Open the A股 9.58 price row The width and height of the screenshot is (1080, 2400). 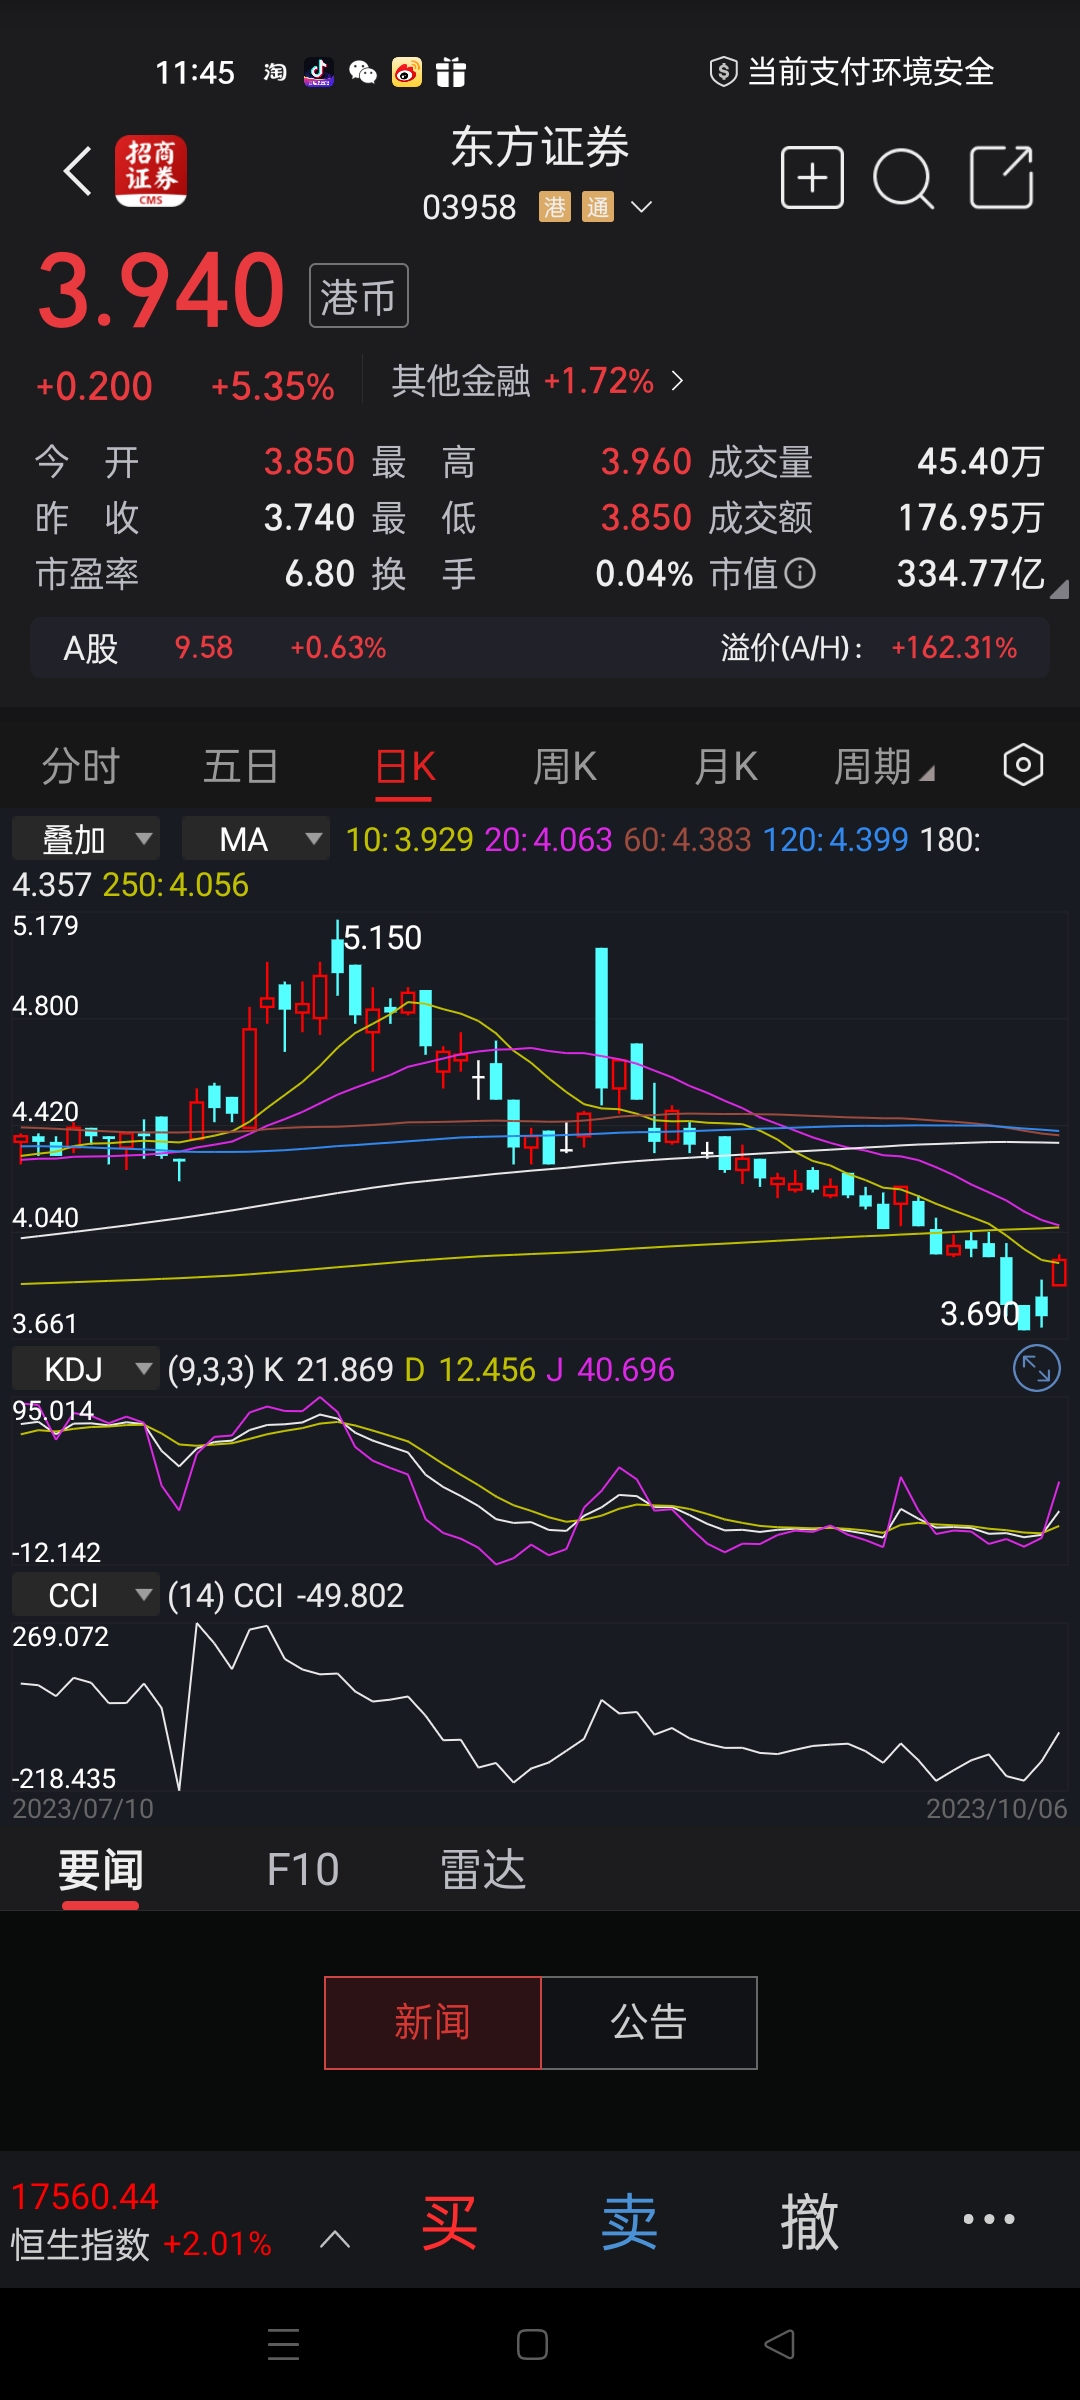(x=540, y=648)
